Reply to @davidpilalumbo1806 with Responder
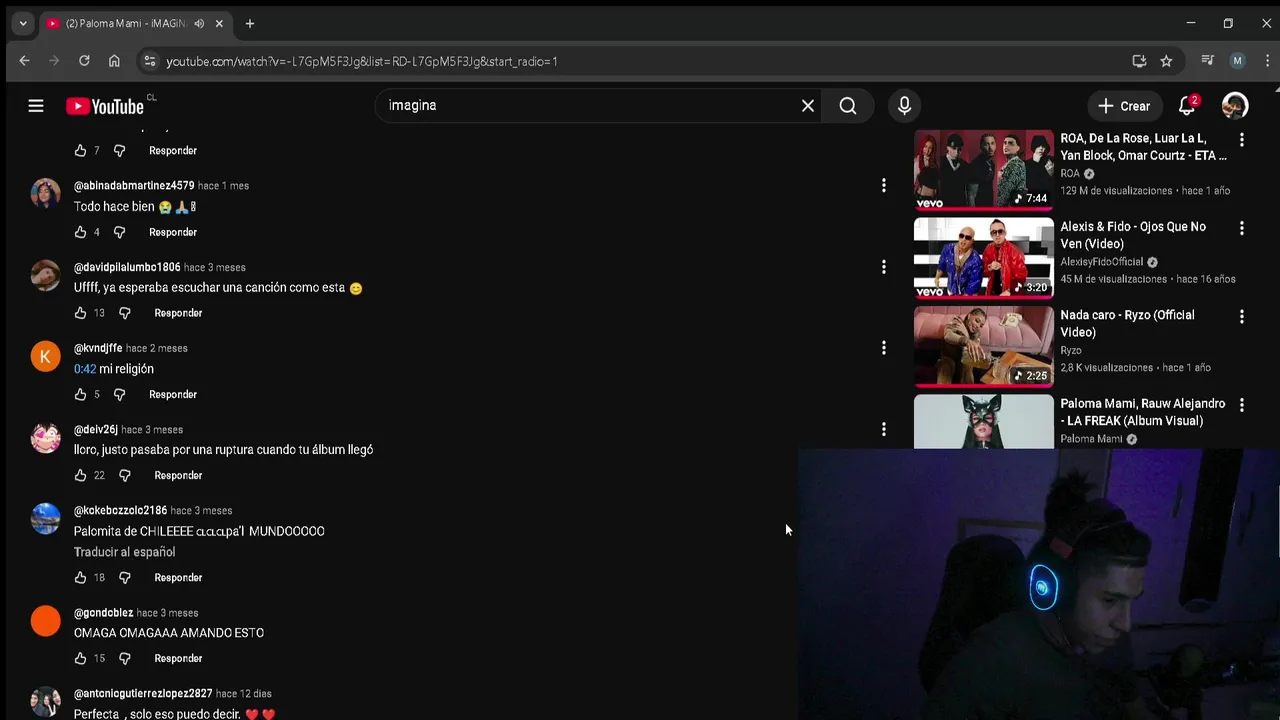Screen dimensions: 1280x720 point(178,313)
